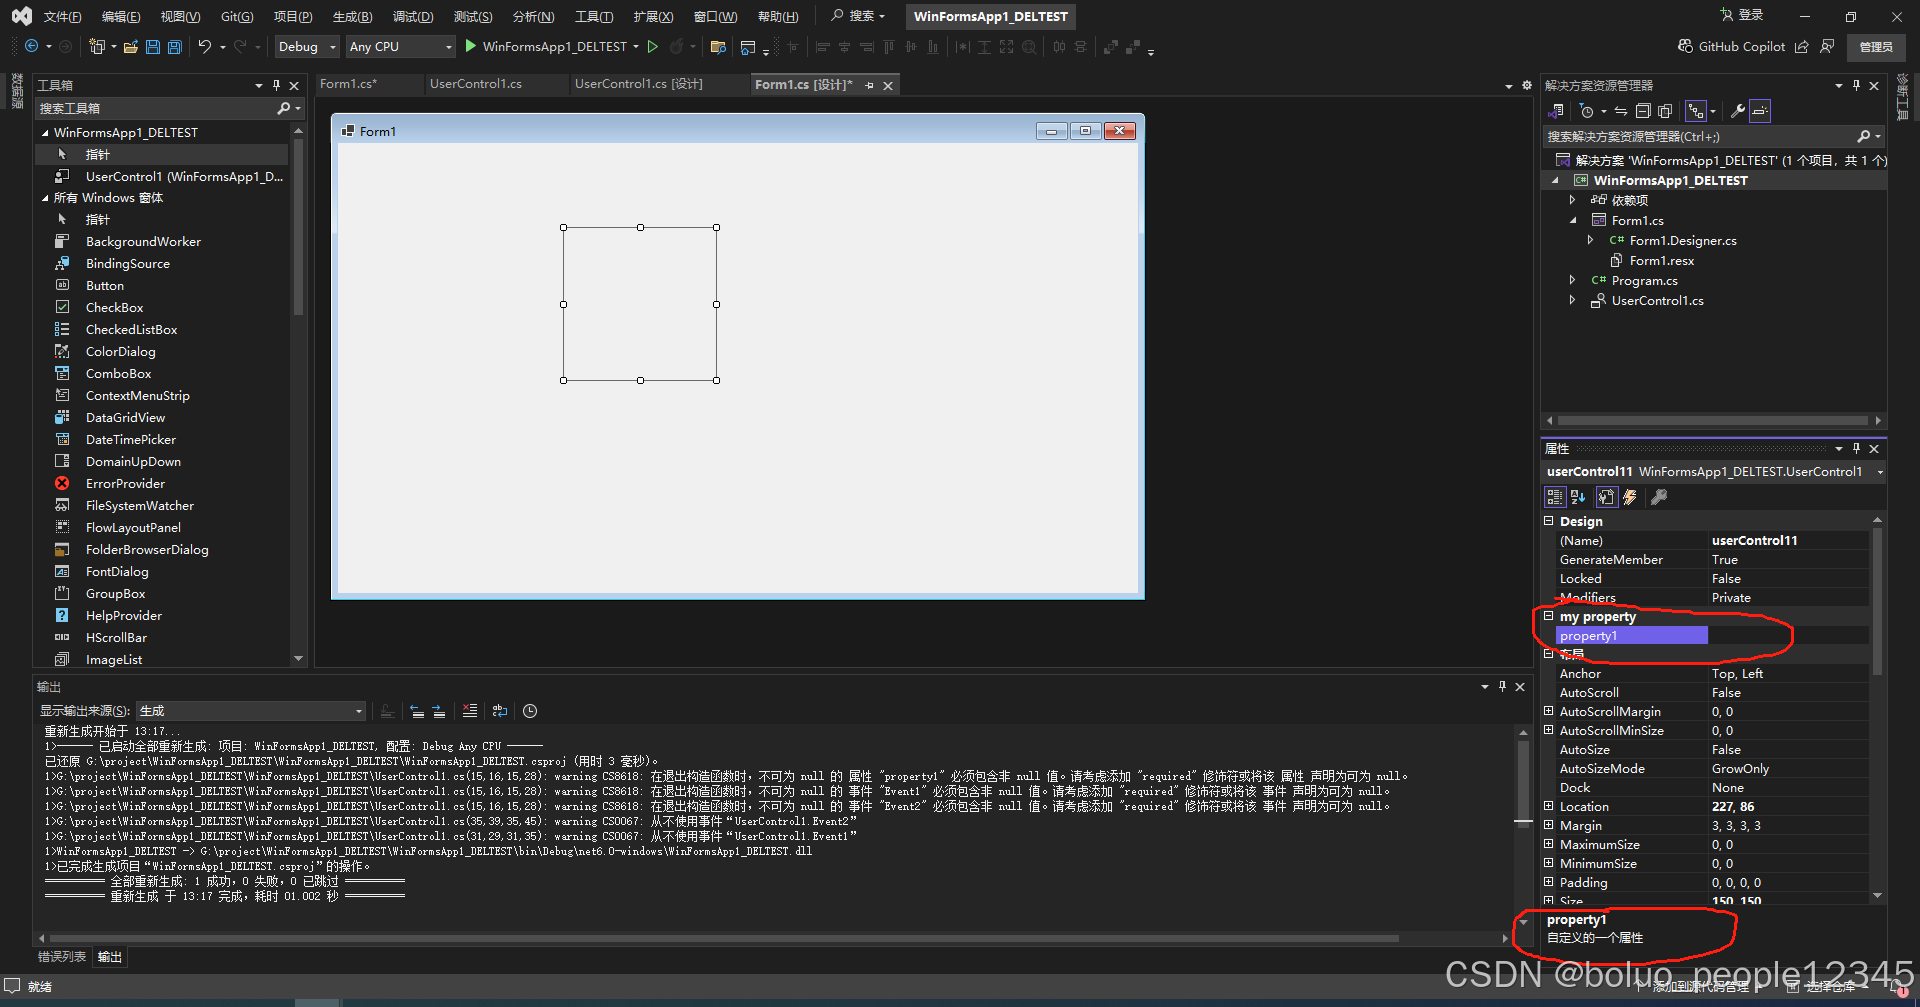This screenshot has width=1920, height=1007.
Task: Open the userControl11 object selector dropdown
Action: 1880,472
